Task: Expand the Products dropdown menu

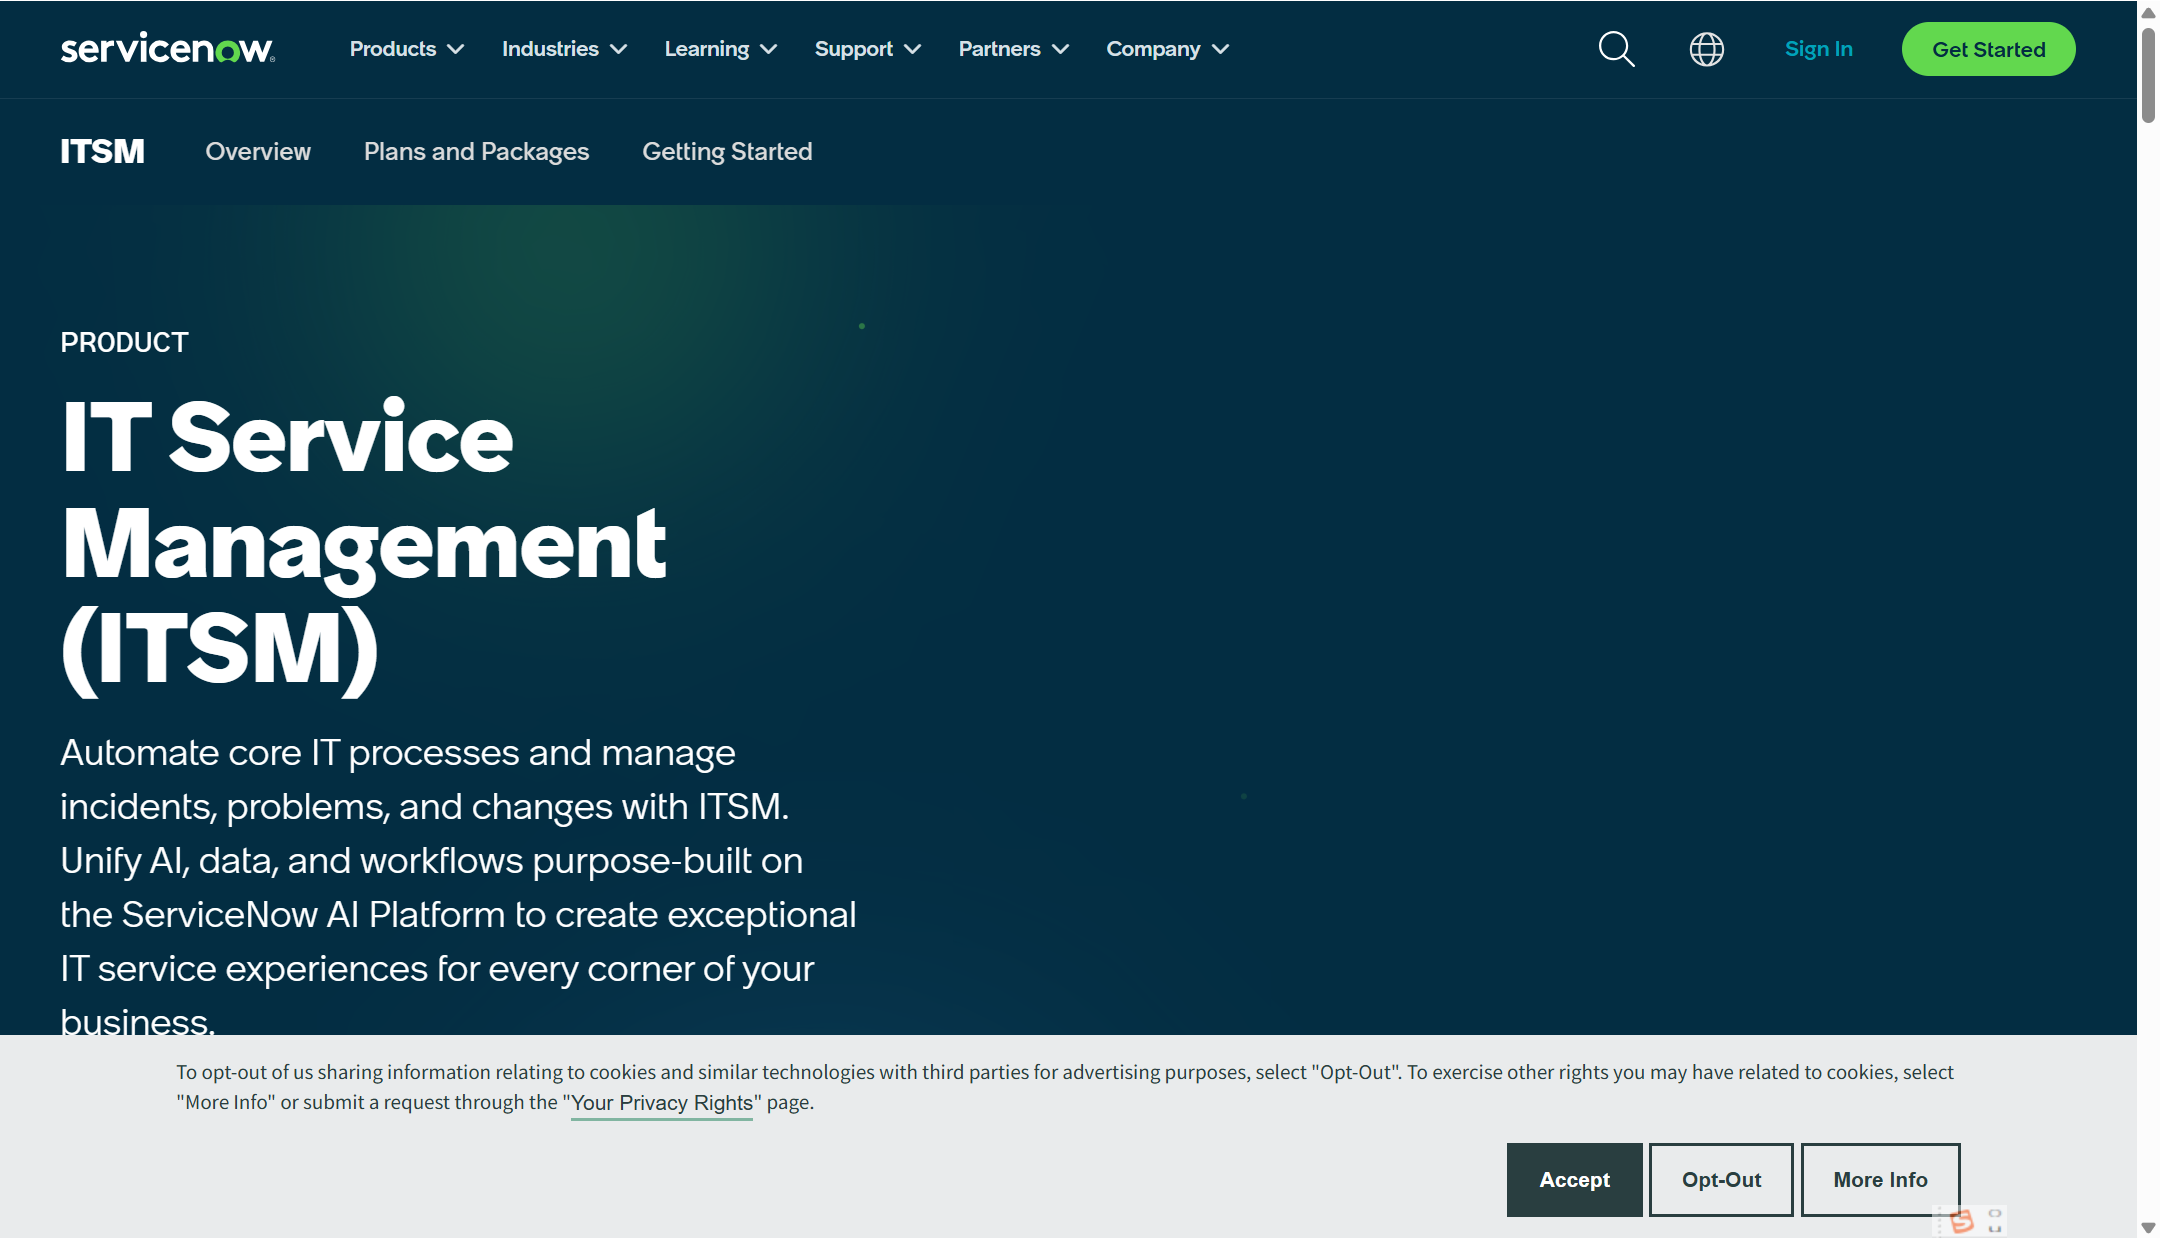Action: [406, 49]
